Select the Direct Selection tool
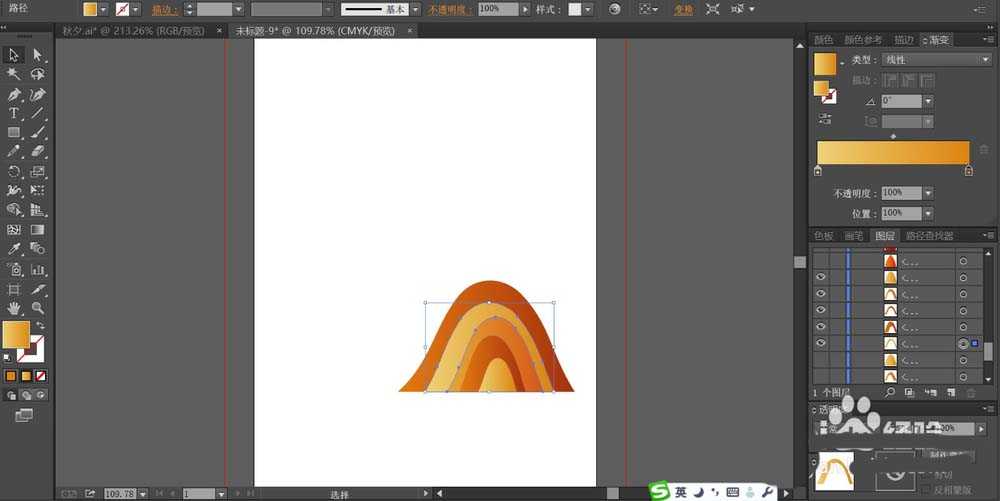Image resolution: width=1000 pixels, height=501 pixels. [x=38, y=55]
